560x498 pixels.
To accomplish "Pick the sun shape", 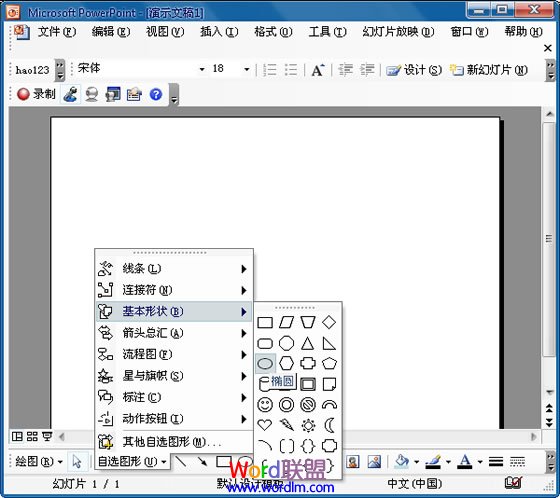I will click(x=308, y=425).
